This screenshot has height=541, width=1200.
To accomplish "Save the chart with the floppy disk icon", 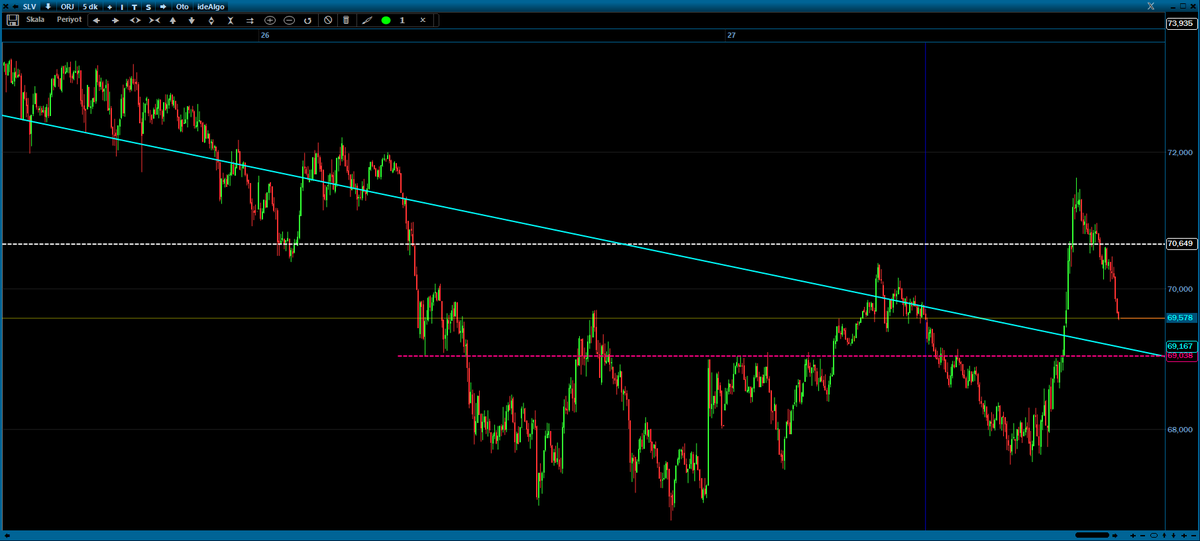I will [x=12, y=20].
